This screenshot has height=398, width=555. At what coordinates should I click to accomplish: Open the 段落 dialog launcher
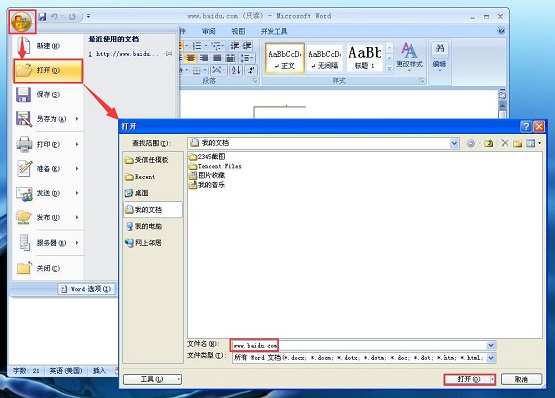coord(255,81)
